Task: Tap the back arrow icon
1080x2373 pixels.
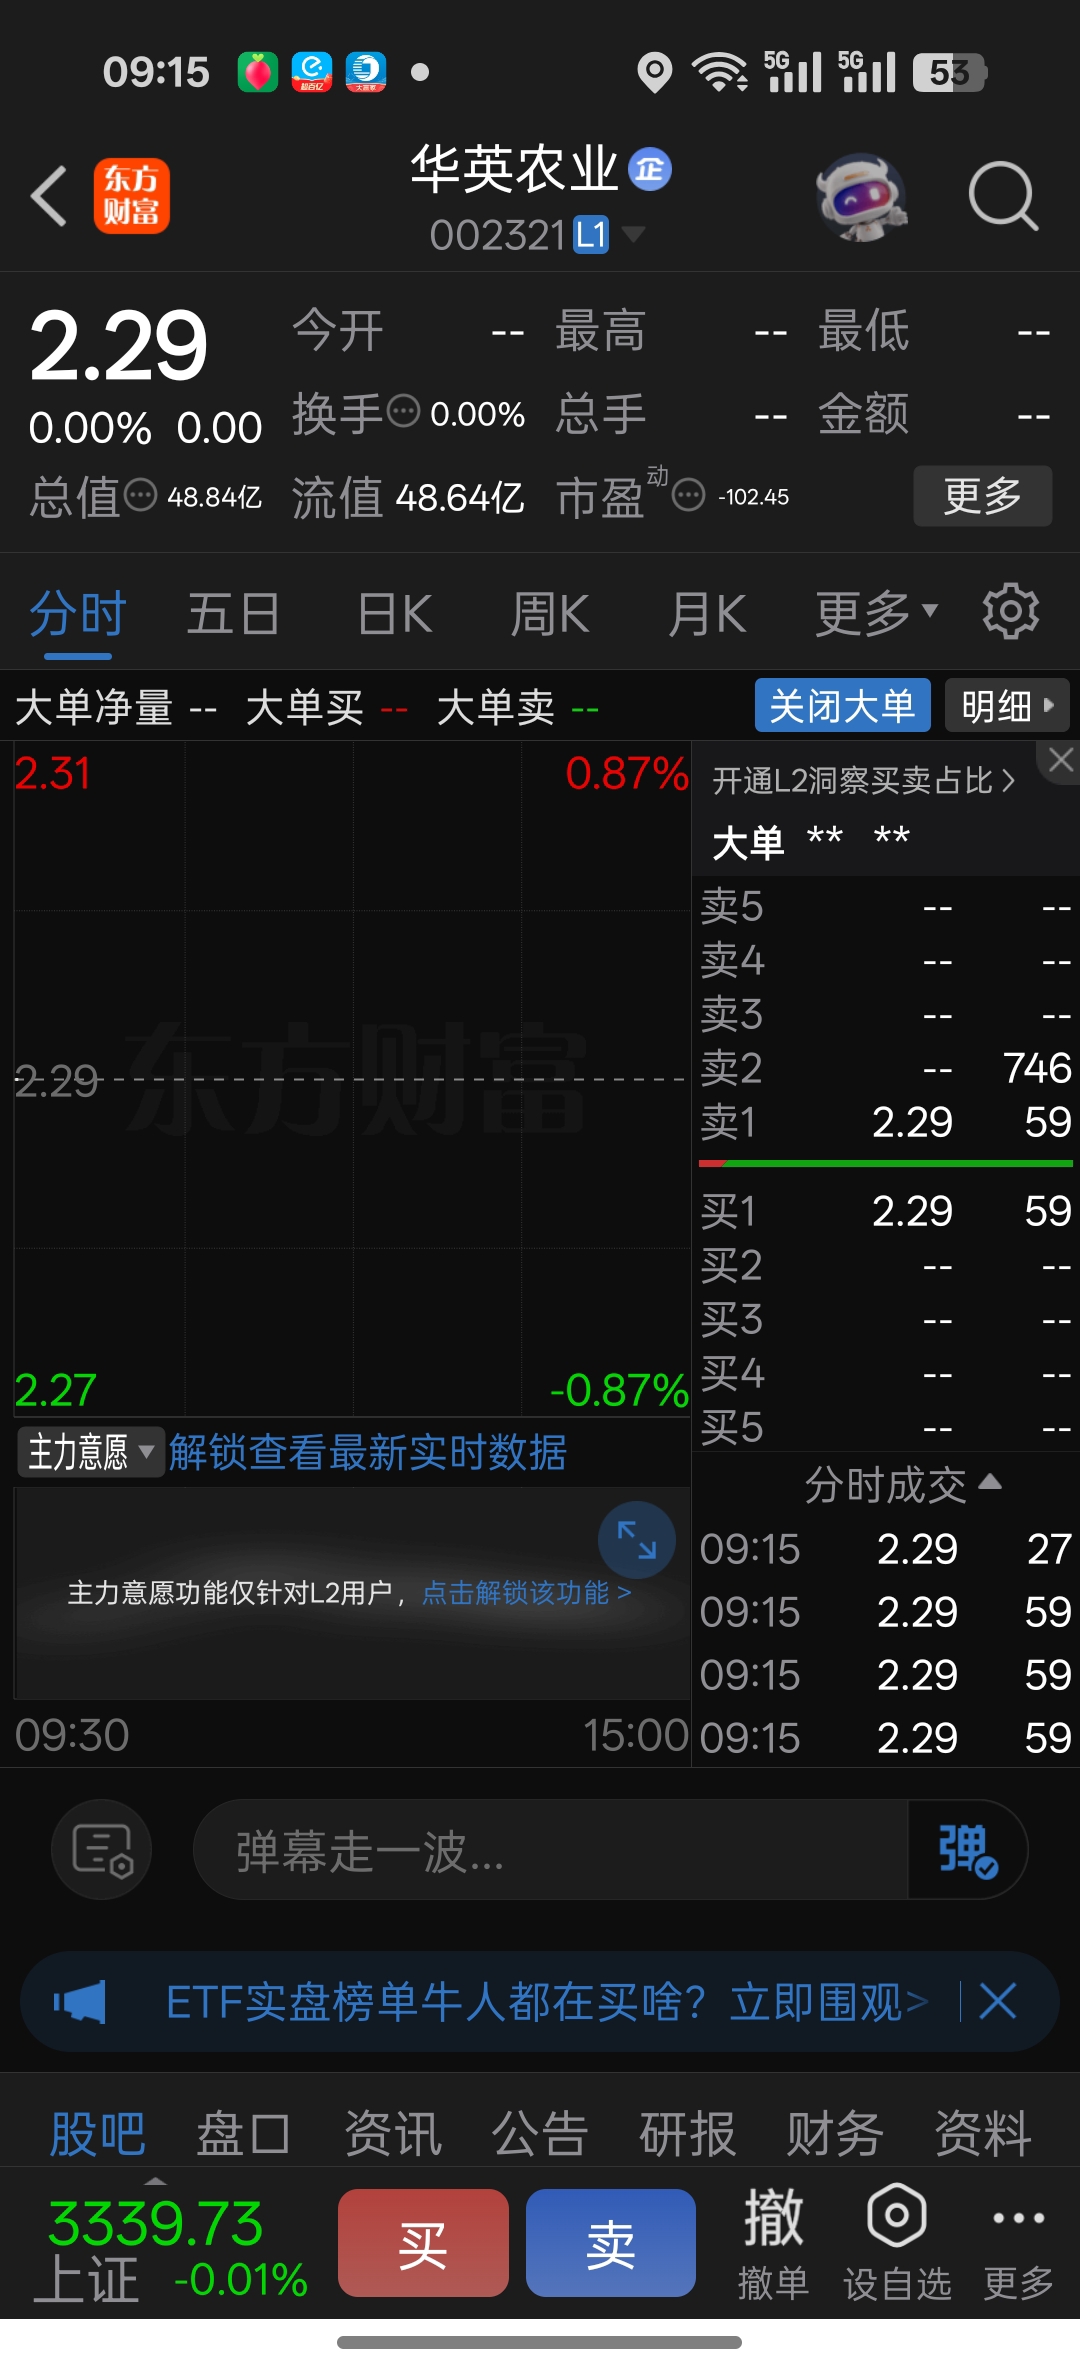Action: tap(49, 196)
